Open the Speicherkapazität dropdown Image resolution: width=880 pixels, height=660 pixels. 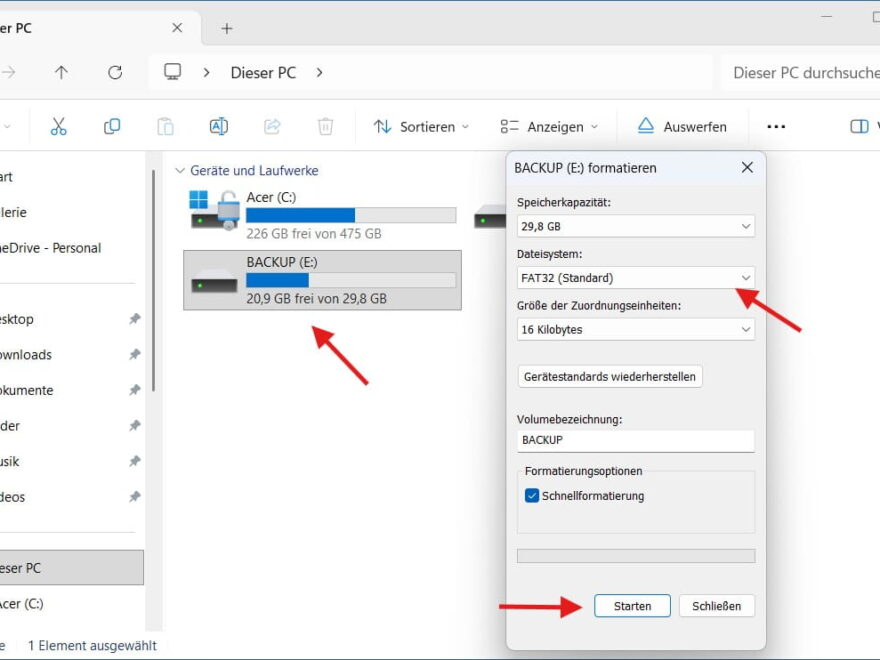(x=635, y=226)
